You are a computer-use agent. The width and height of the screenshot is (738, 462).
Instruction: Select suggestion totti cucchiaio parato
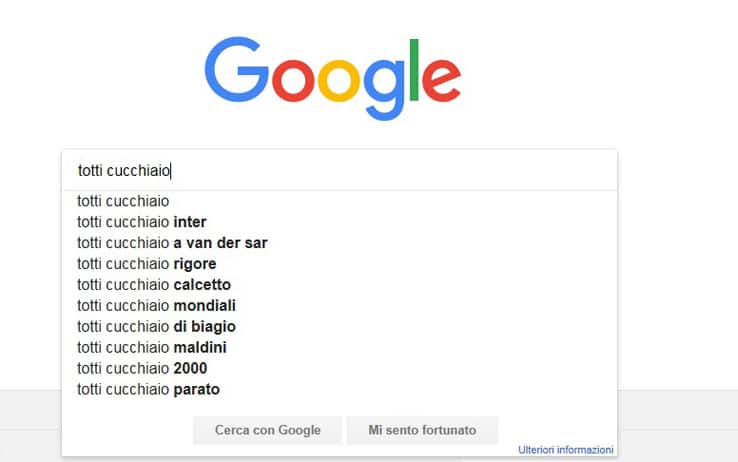[x=339, y=389]
